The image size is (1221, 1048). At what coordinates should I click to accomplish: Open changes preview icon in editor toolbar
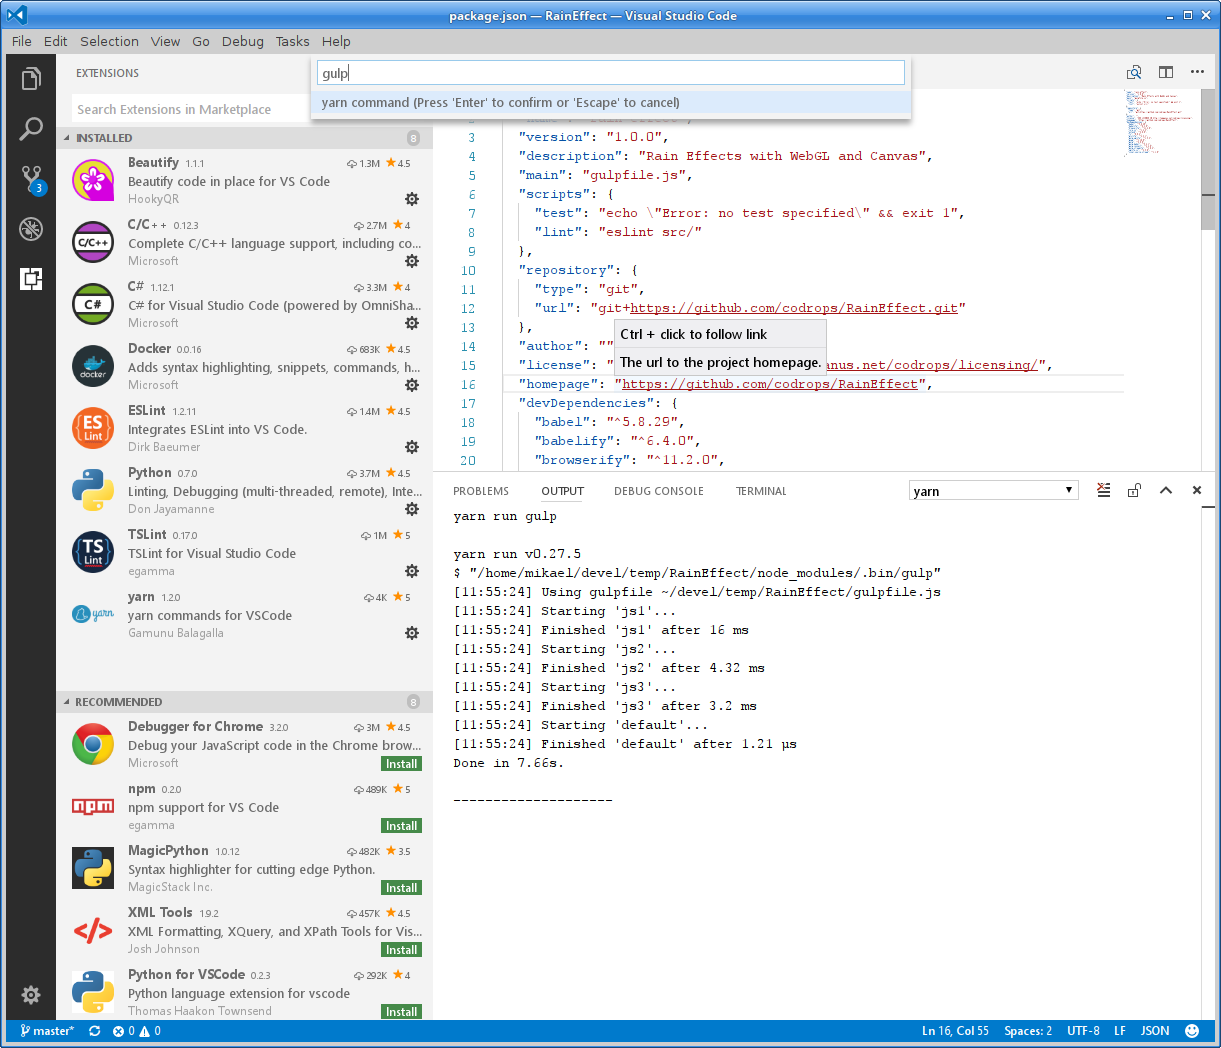pos(1134,72)
